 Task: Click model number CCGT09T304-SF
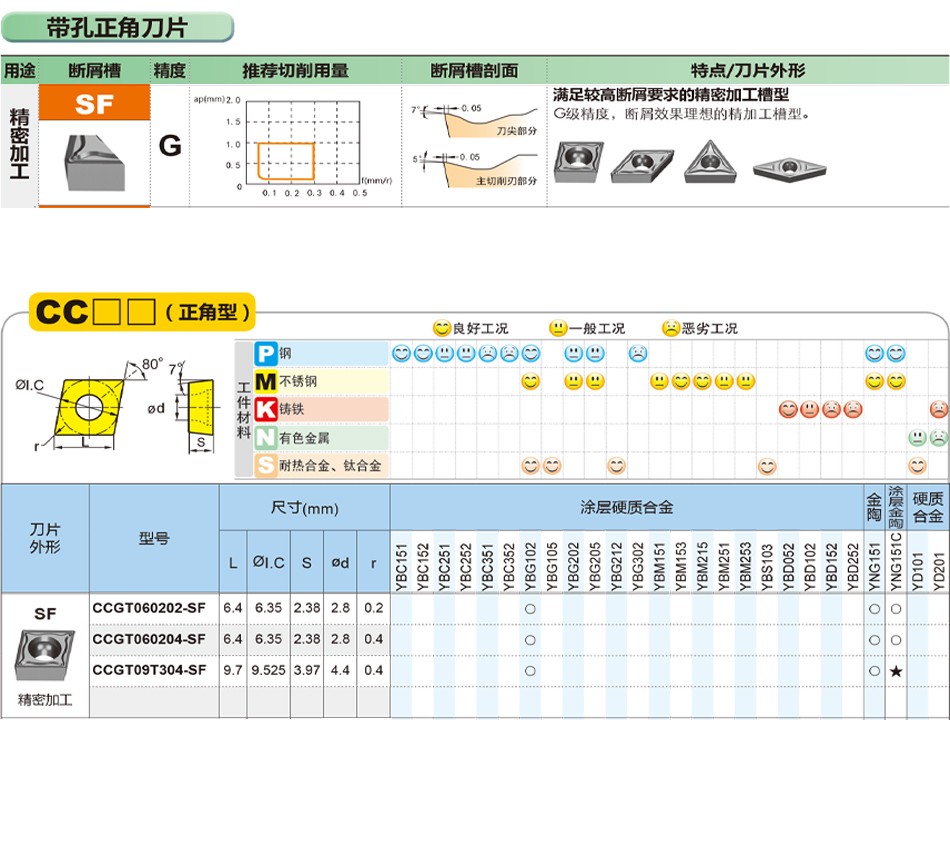149,670
